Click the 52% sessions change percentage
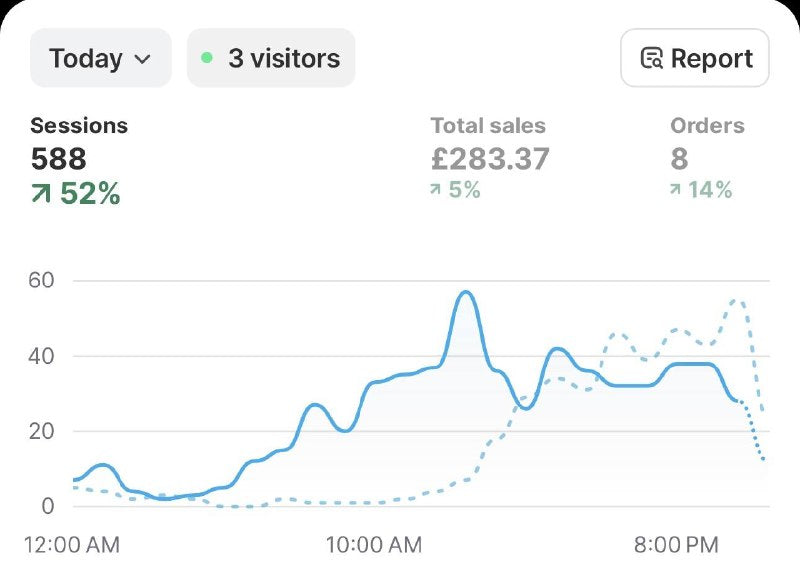The height and width of the screenshot is (572, 800). click(x=90, y=194)
